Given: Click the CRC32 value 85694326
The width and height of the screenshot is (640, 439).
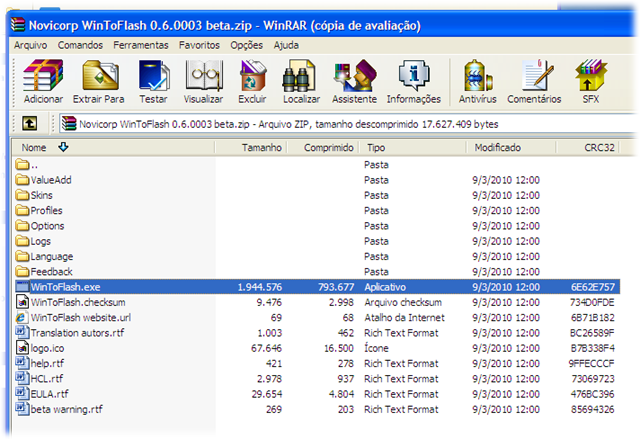Looking at the screenshot, I should (x=593, y=409).
